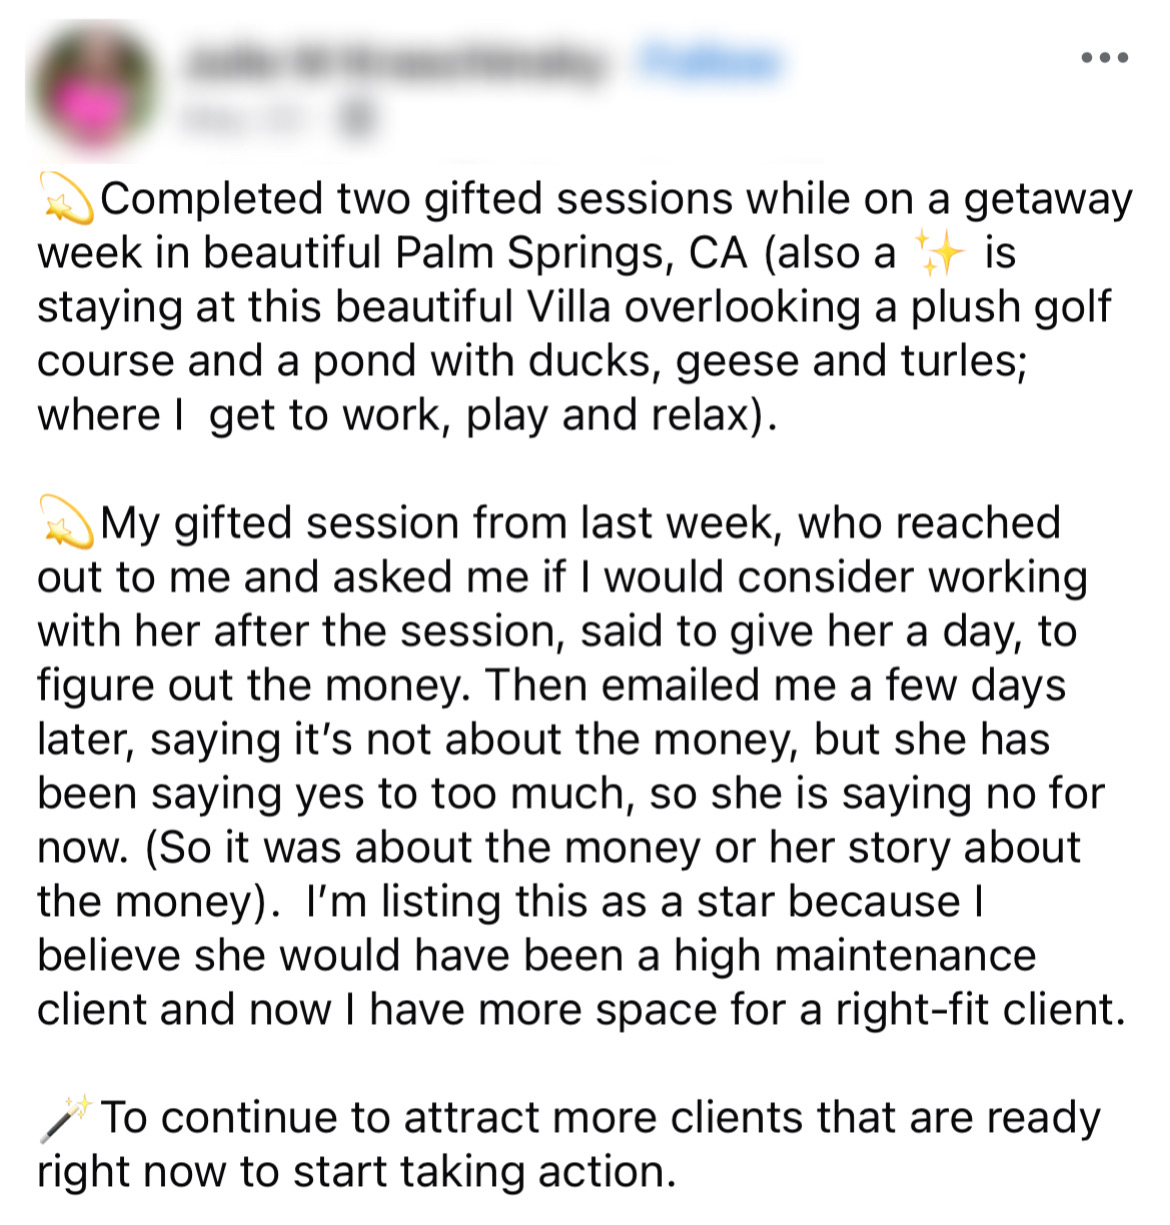This screenshot has height=1225, width=1170.
Task: Open the three-dot post options menu
Action: tap(1105, 58)
